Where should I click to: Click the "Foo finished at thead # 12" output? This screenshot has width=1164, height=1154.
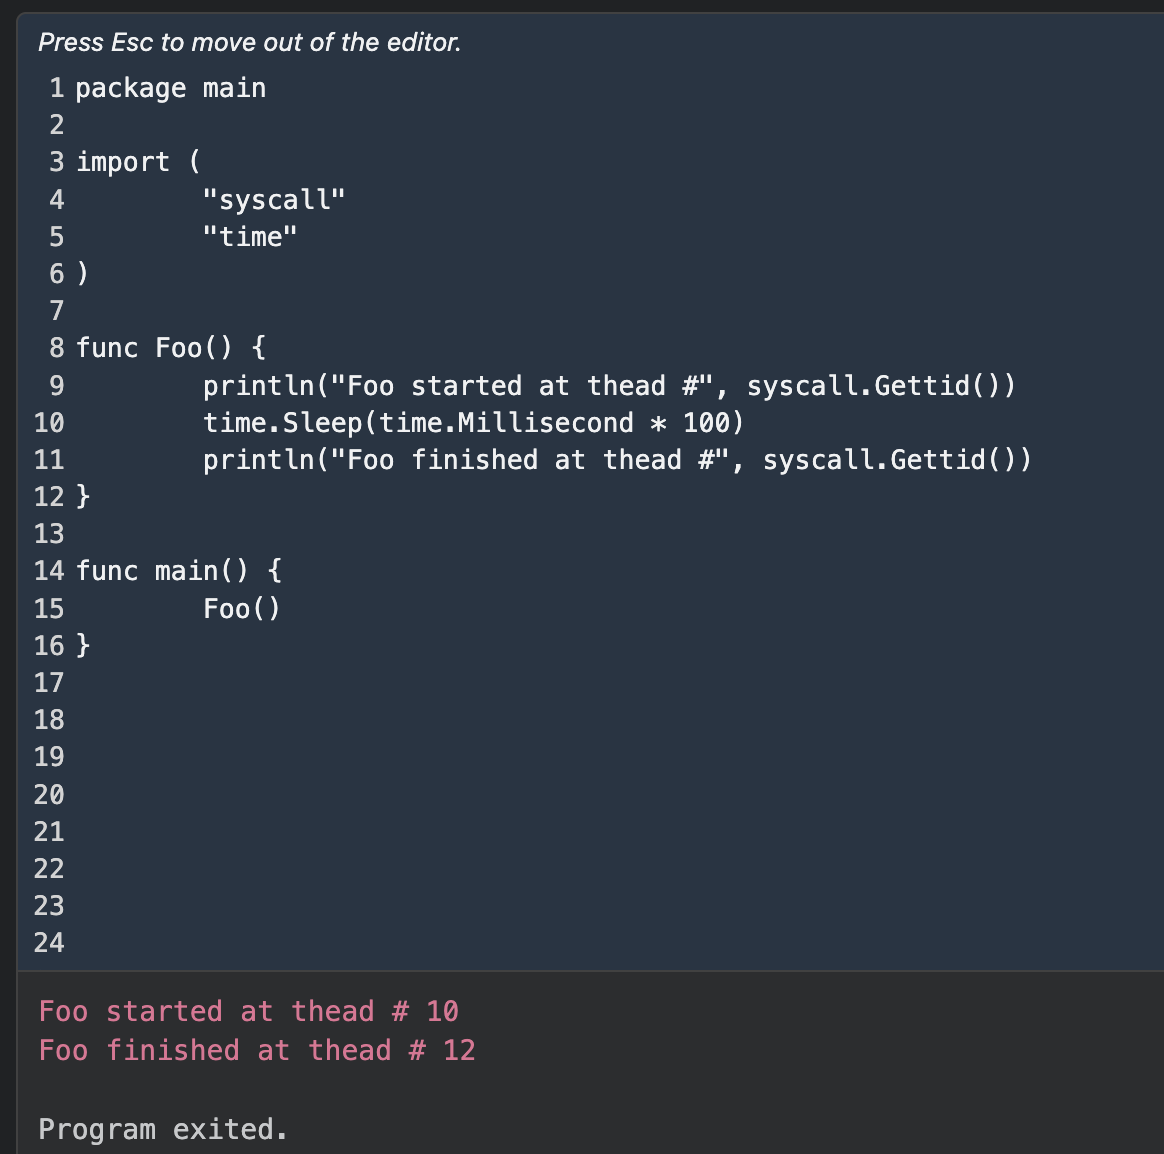(257, 1050)
